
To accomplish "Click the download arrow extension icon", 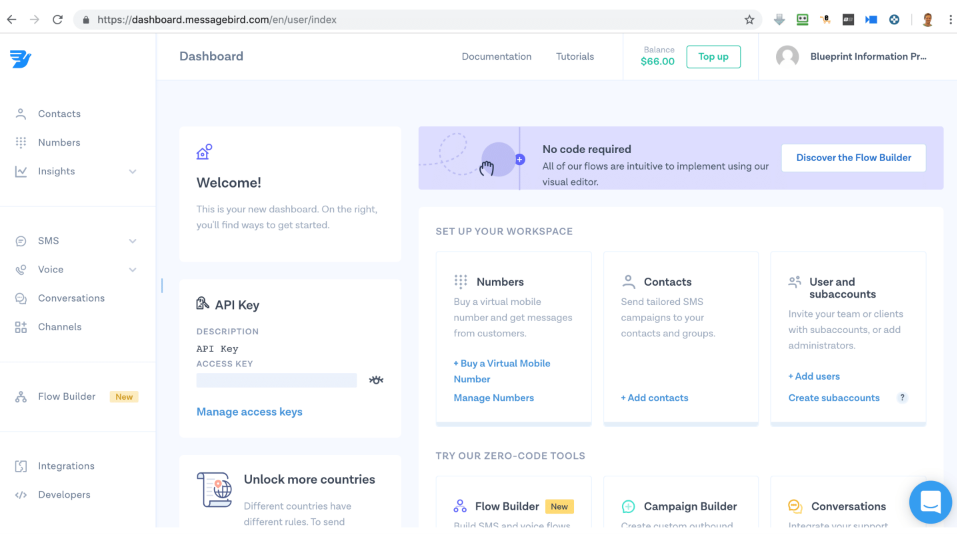I will [779, 20].
